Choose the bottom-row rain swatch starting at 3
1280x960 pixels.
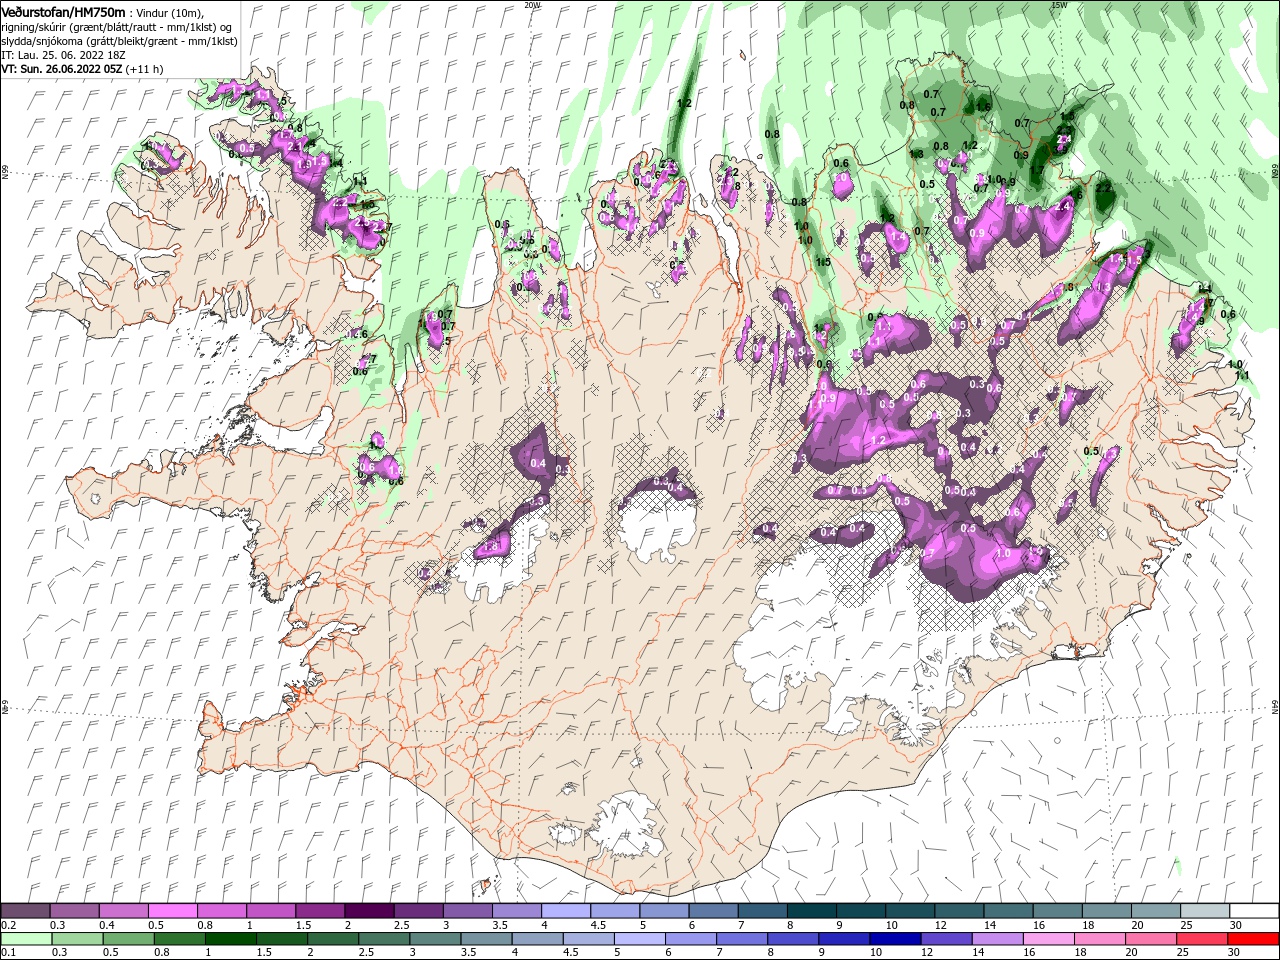[435, 939]
